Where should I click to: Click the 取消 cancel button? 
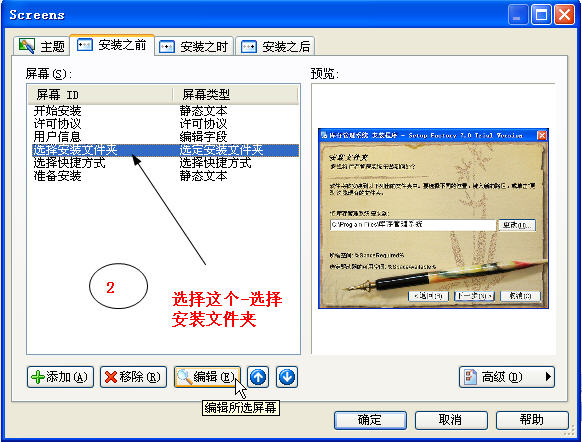point(451,420)
